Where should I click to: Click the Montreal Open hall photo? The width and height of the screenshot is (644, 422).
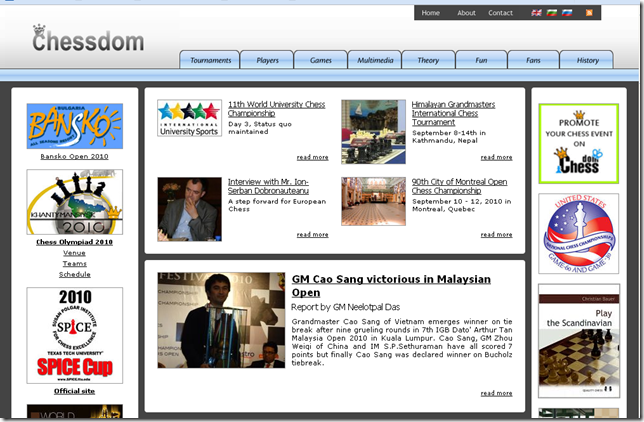[373, 201]
